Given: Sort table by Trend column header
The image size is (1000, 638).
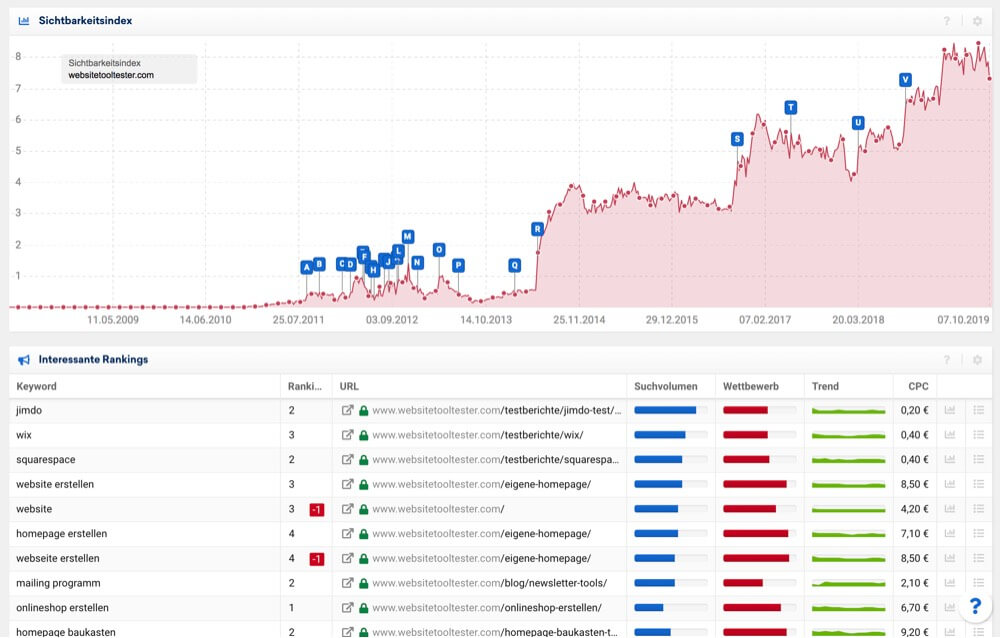Looking at the screenshot, I should [x=825, y=387].
